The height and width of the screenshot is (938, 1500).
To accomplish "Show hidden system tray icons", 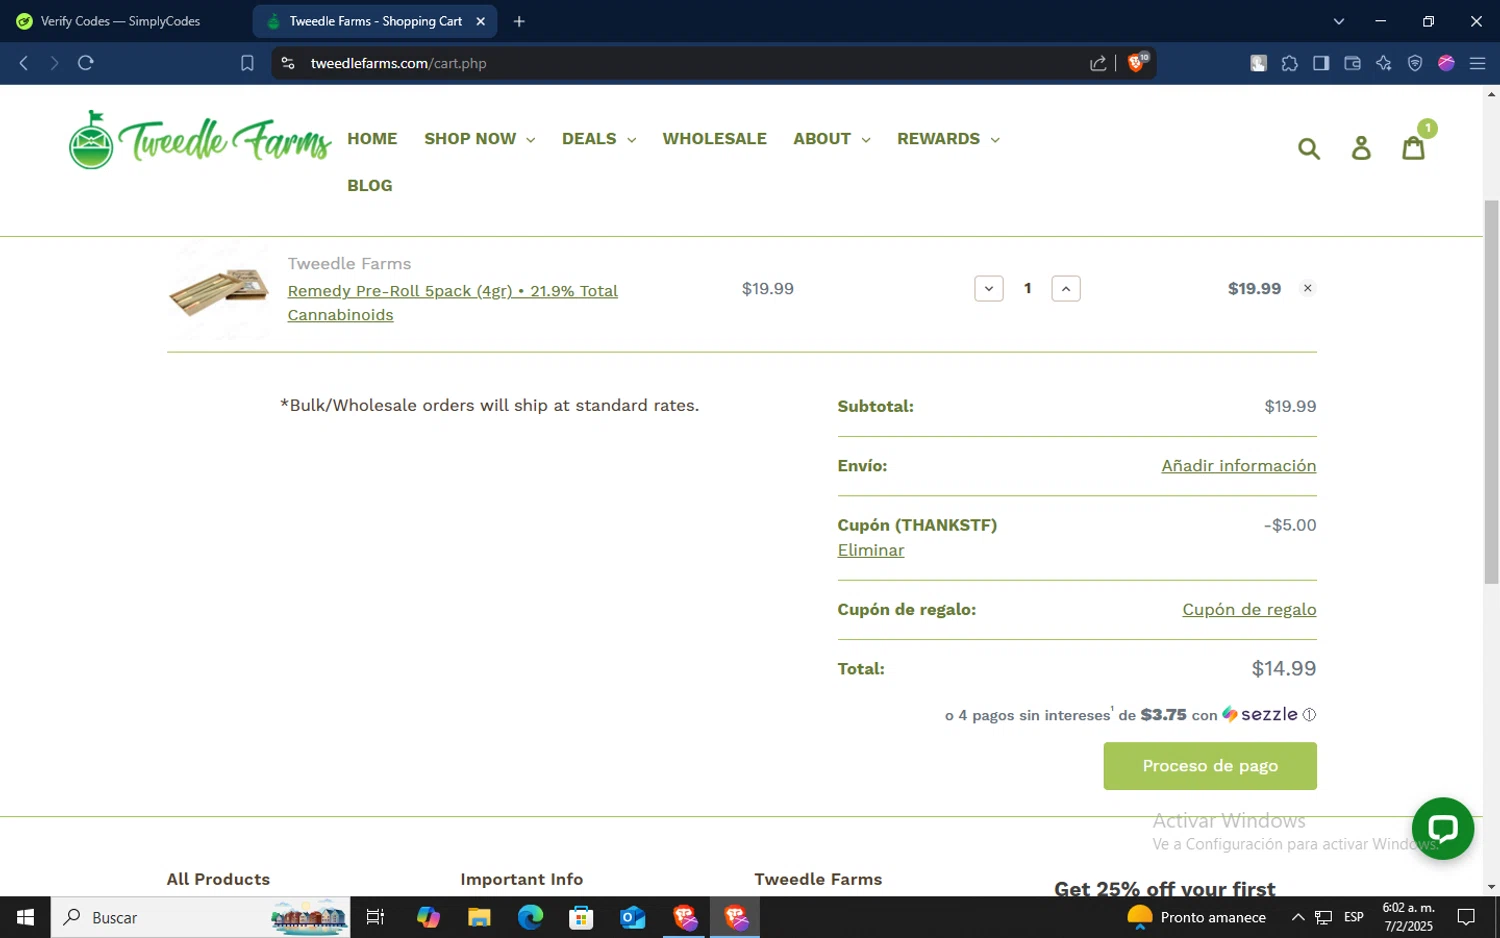I will (1298, 917).
